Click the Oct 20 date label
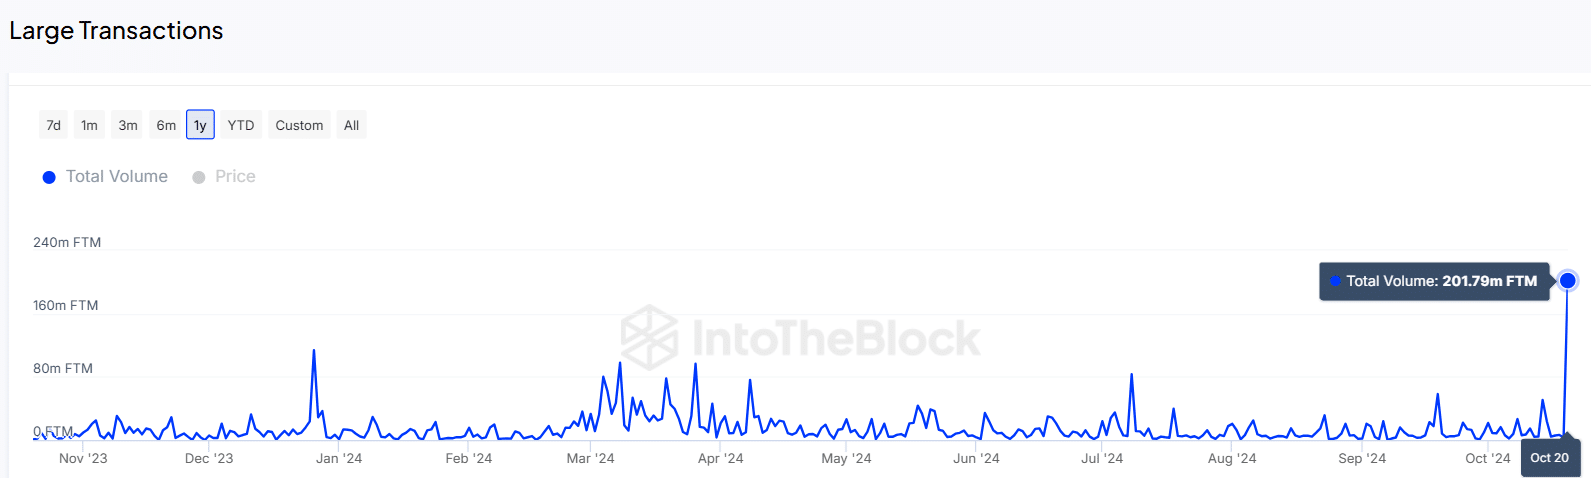1591x478 pixels. pos(1549,458)
